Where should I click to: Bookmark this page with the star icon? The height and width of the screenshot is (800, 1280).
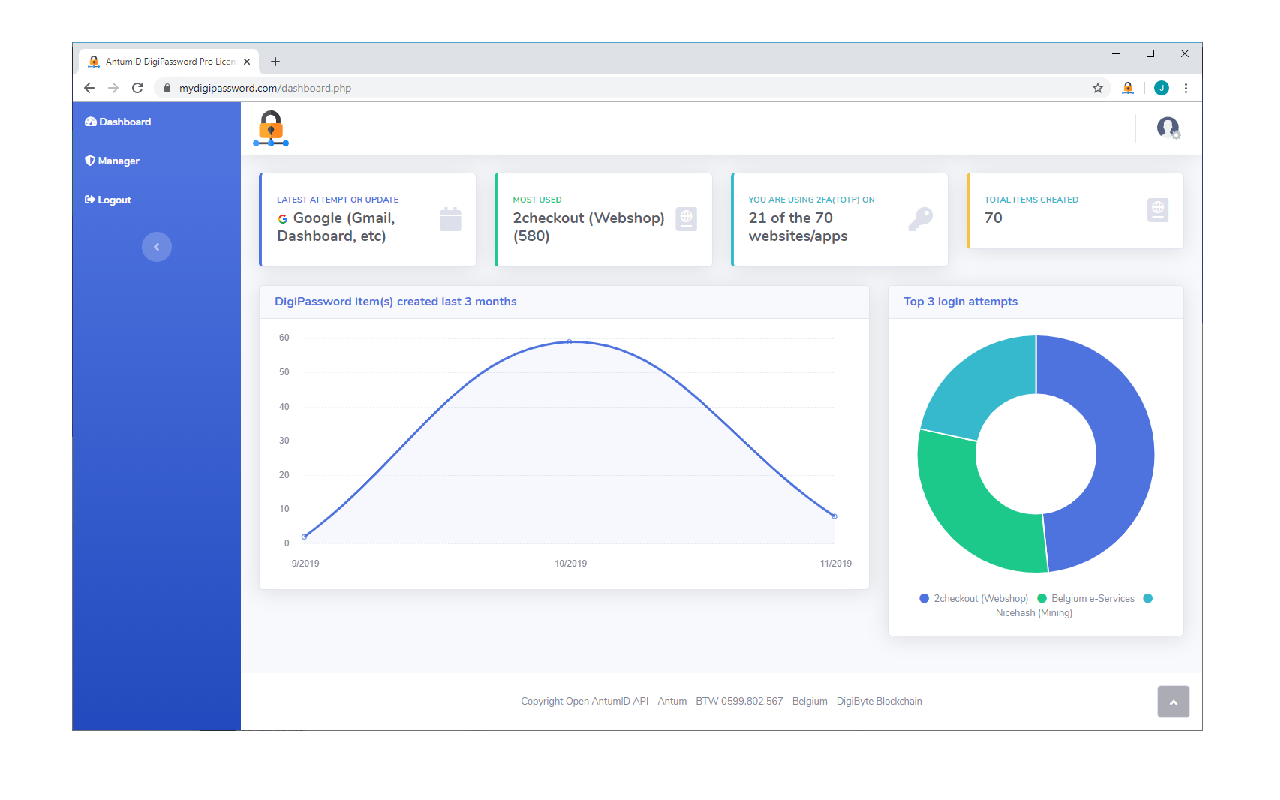click(1097, 88)
